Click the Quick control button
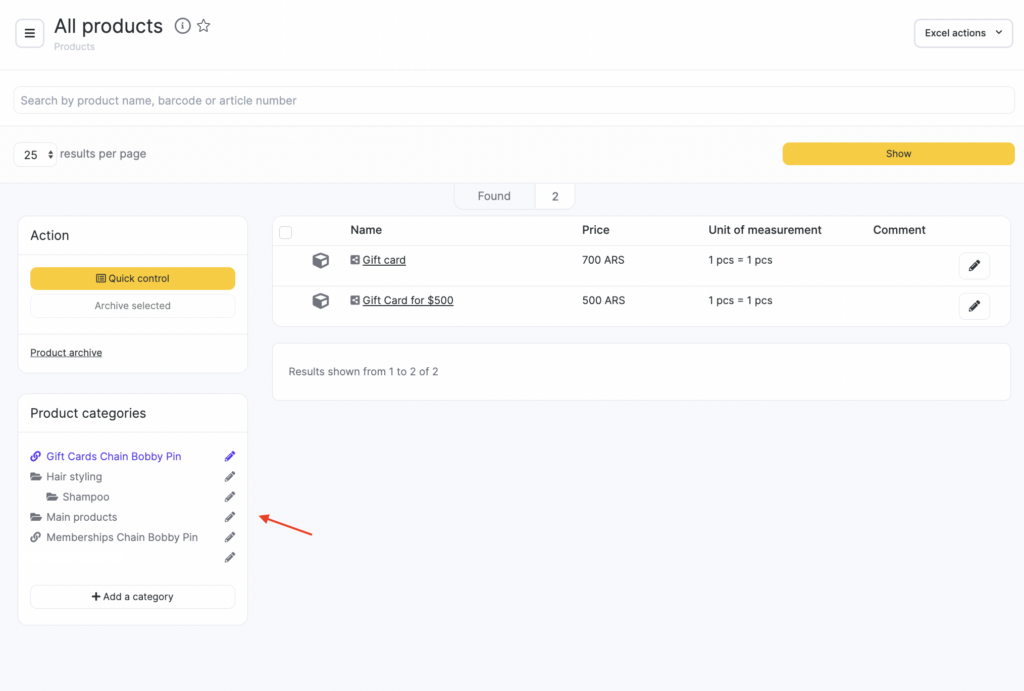1024x691 pixels. point(132,279)
